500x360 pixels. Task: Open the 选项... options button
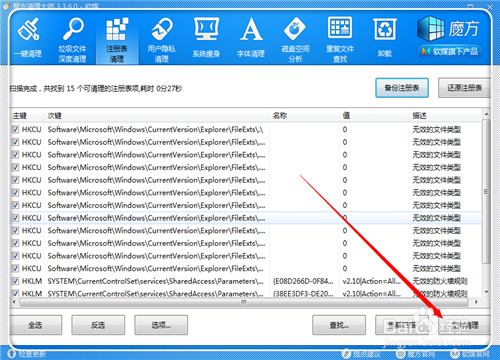coord(161,325)
